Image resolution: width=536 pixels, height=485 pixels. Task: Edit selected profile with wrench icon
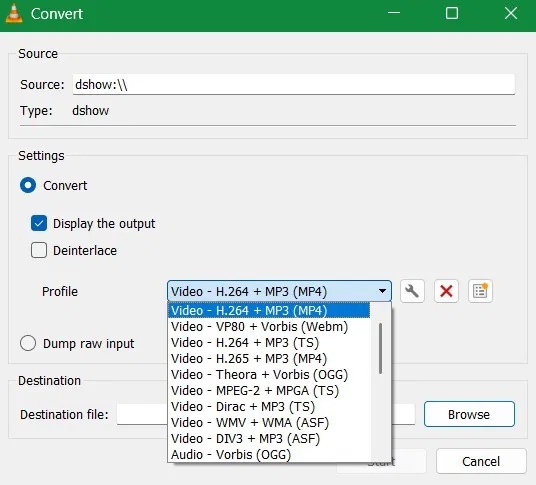[x=412, y=291]
